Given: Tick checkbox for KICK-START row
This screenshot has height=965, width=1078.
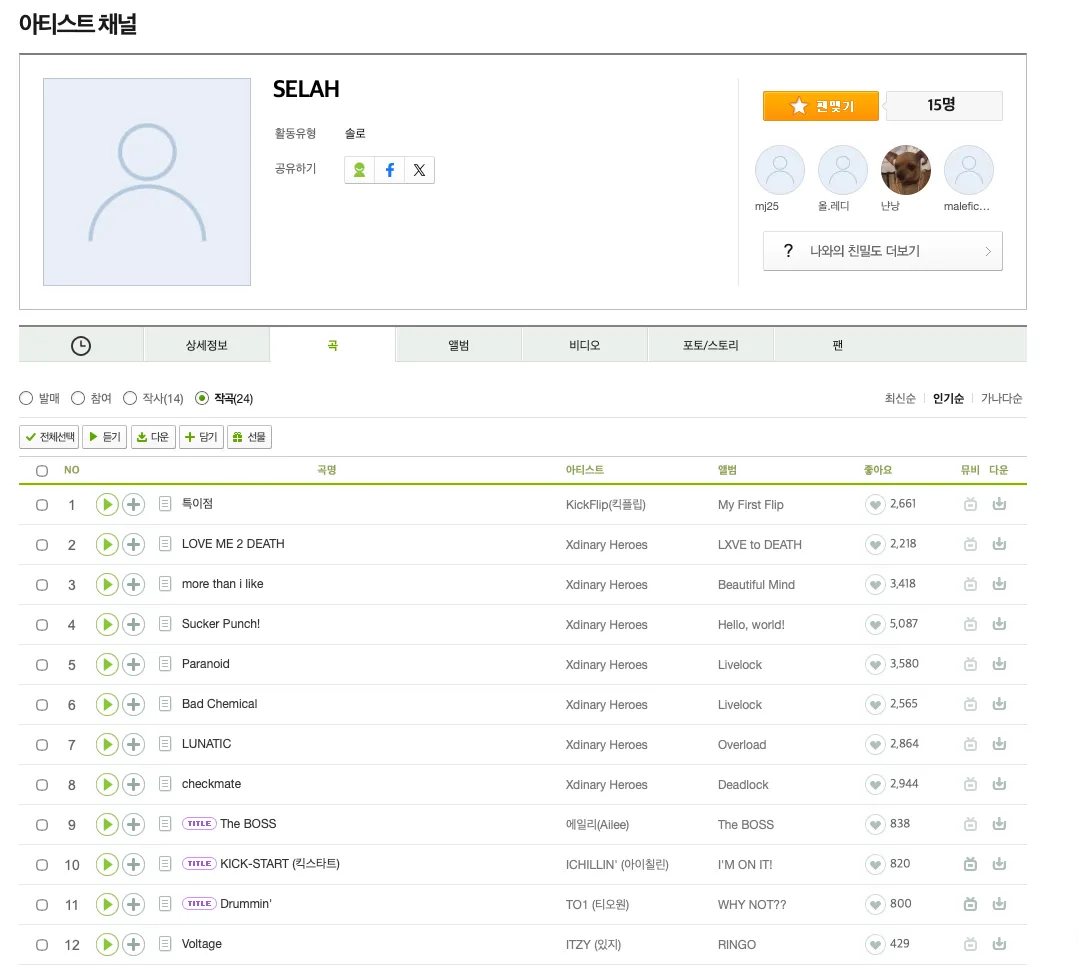Looking at the screenshot, I should (x=42, y=865).
